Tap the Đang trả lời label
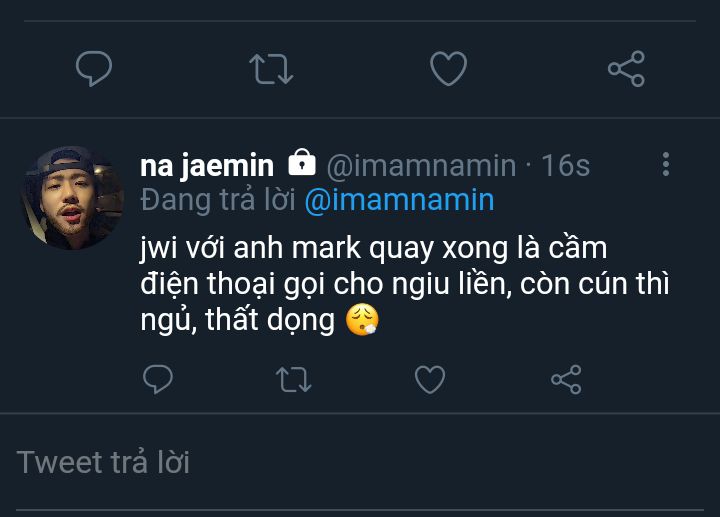720x517 pixels. click(218, 200)
